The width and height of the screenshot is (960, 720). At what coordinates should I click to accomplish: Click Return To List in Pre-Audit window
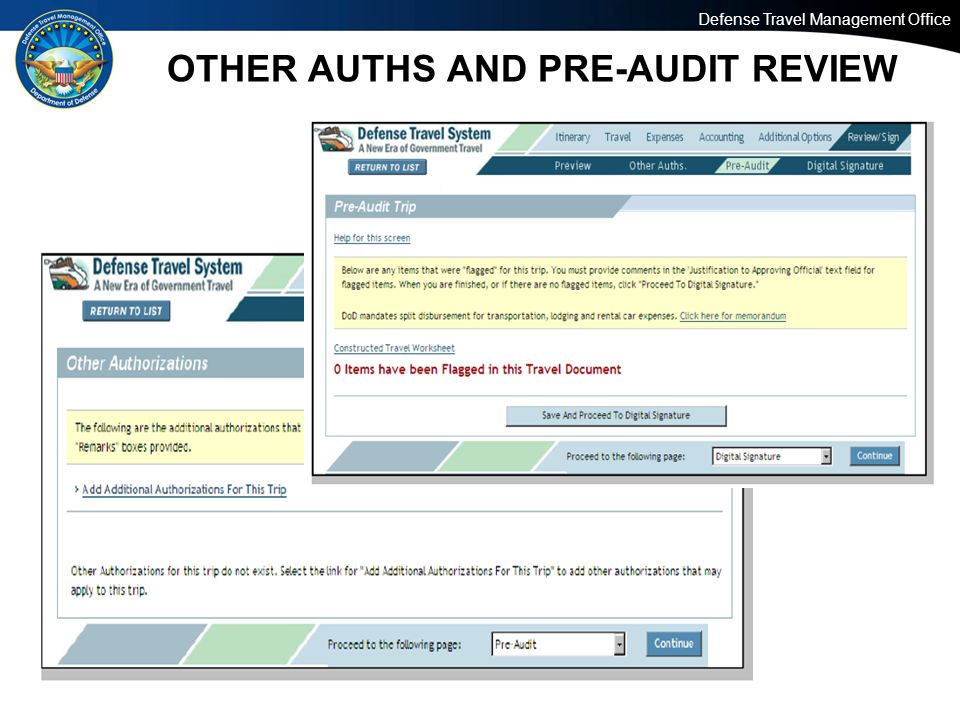coord(387,167)
